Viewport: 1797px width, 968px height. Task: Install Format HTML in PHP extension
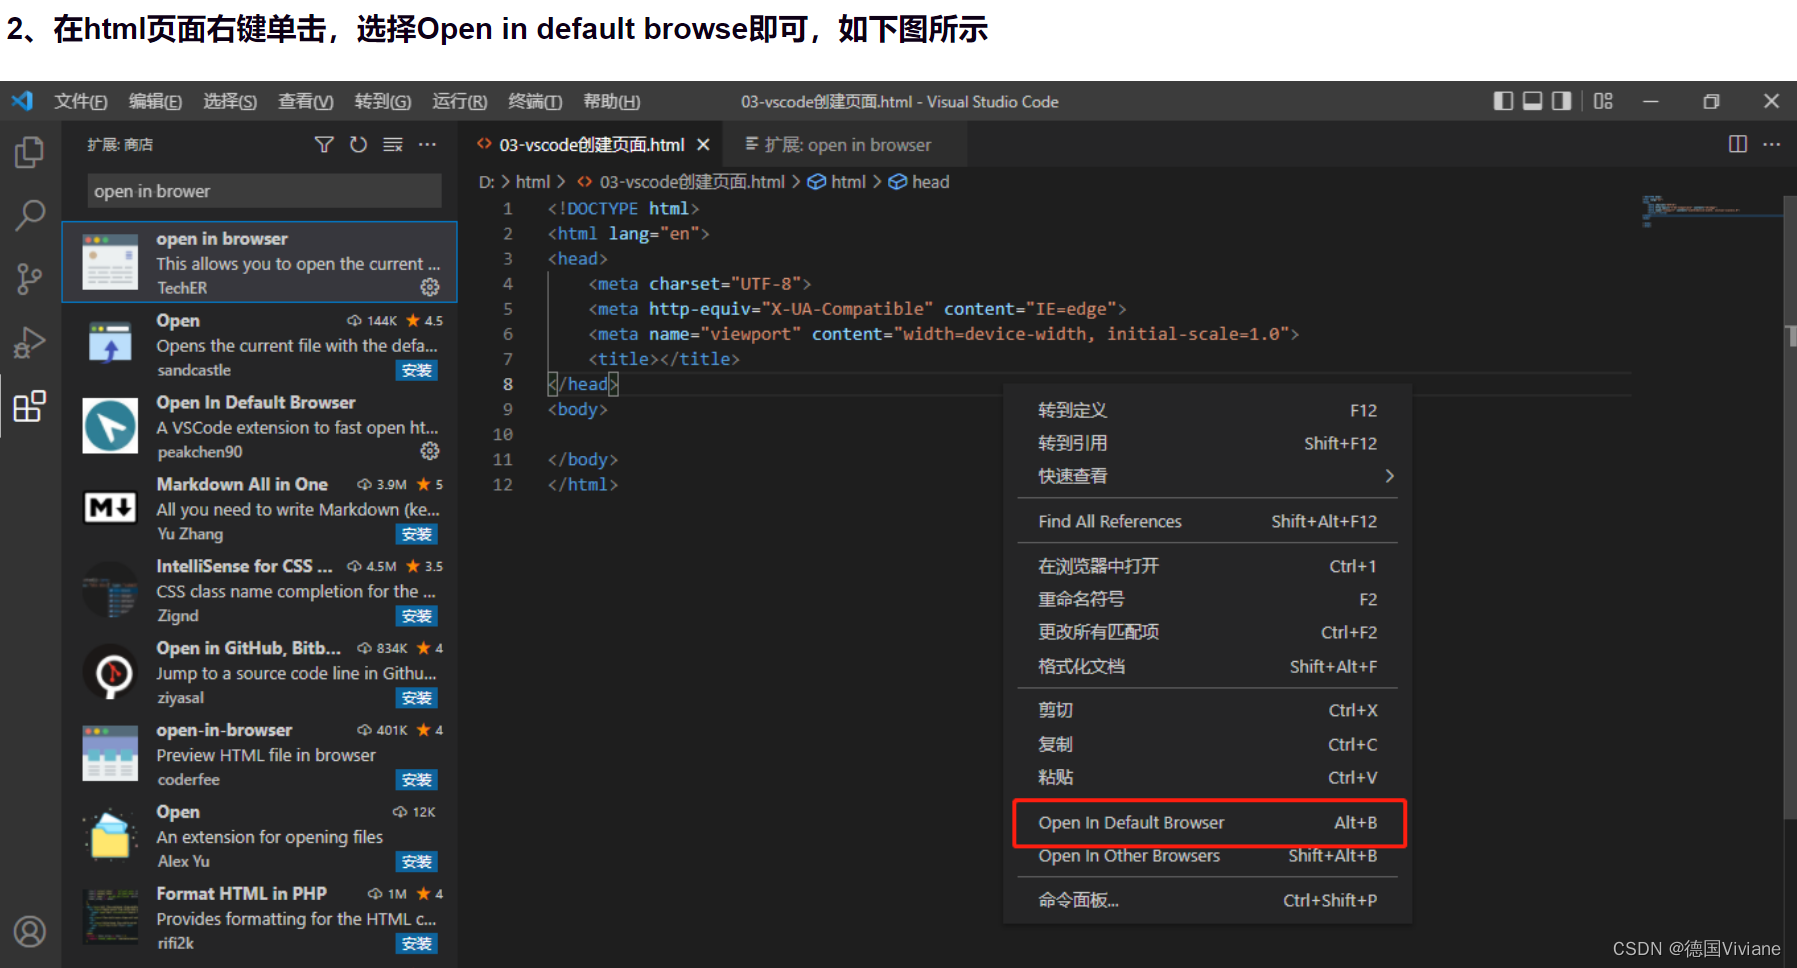click(x=417, y=944)
